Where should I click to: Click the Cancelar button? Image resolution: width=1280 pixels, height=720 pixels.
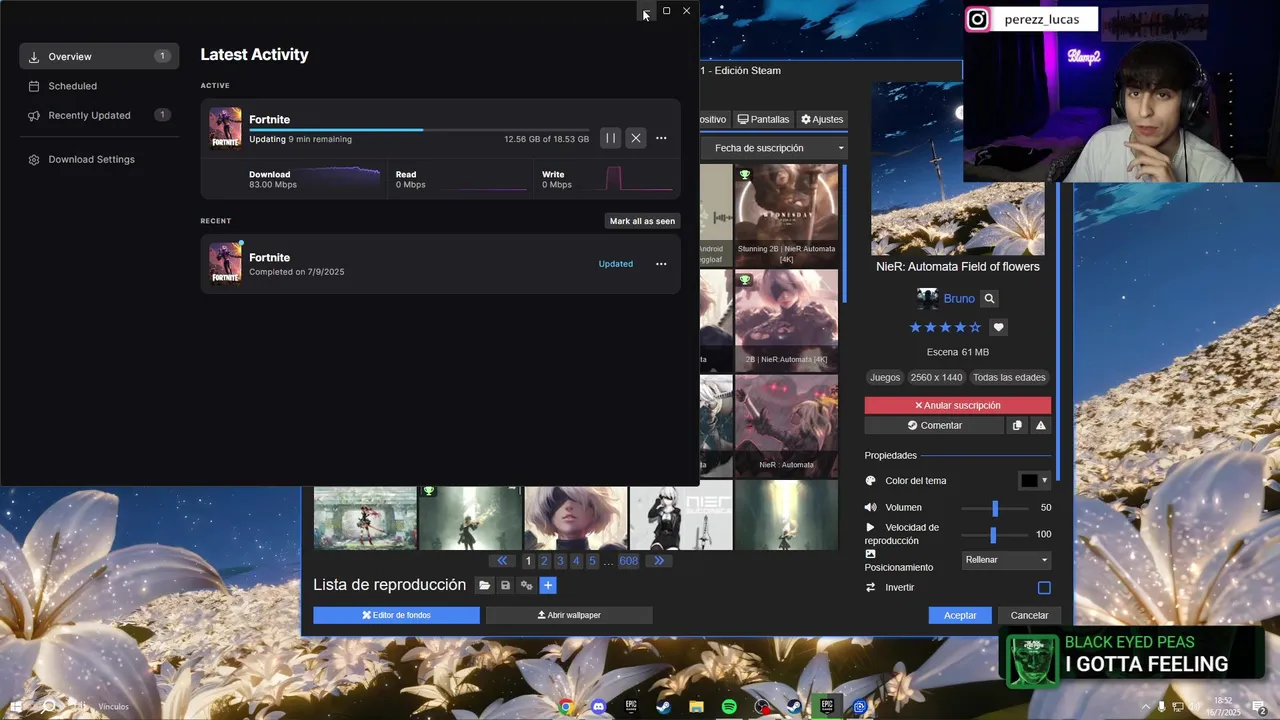tap(1029, 615)
